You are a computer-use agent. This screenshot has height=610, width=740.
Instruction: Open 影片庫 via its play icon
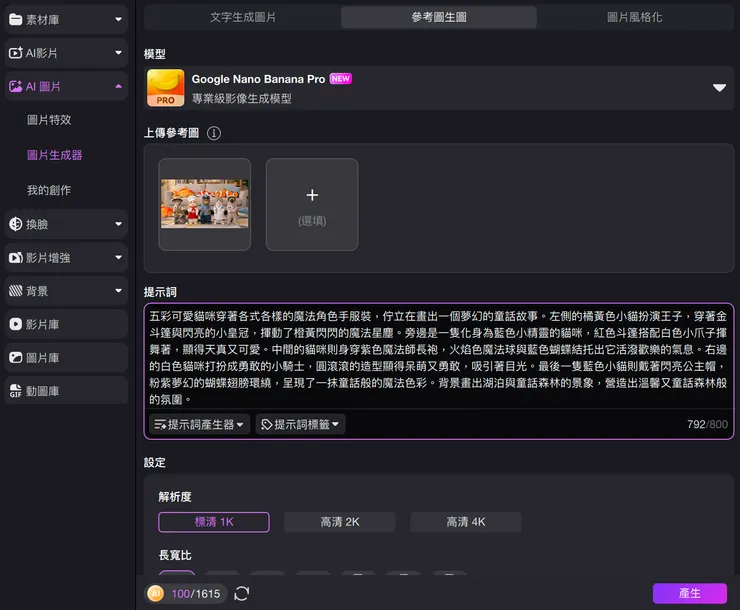16,324
